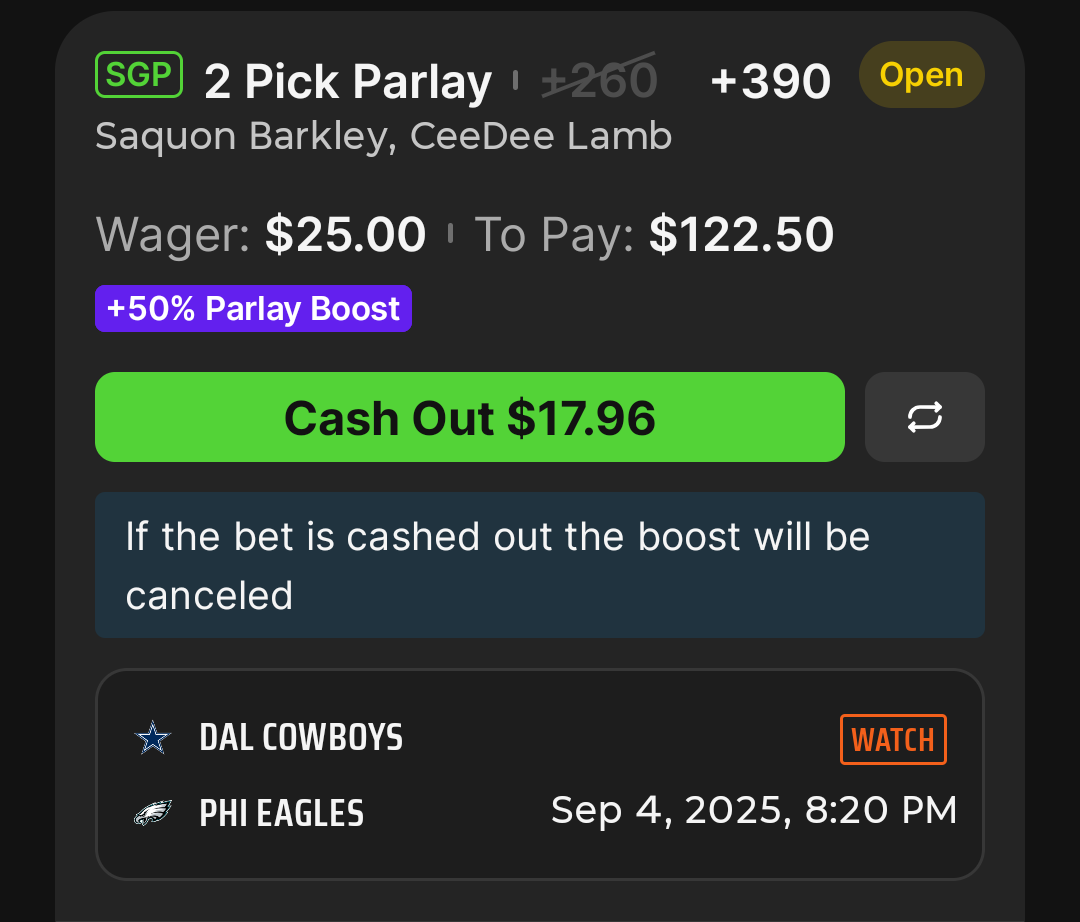Select the PHI EAGLES team name
The width and height of the screenshot is (1080, 922).
coord(282,813)
